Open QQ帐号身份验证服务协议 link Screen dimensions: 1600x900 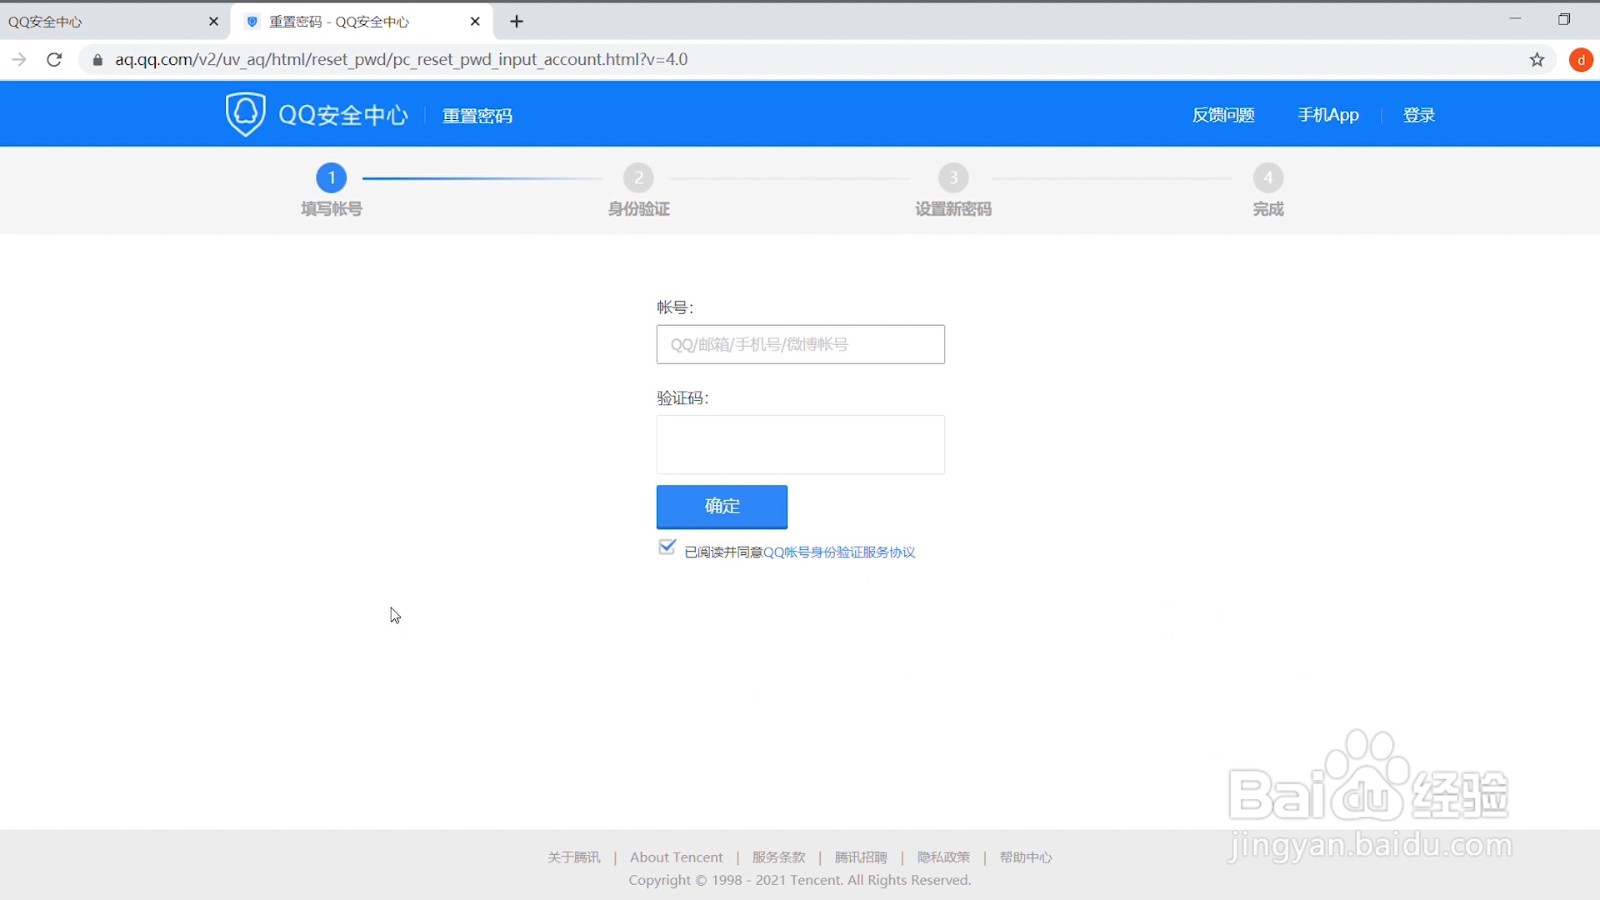tap(839, 552)
